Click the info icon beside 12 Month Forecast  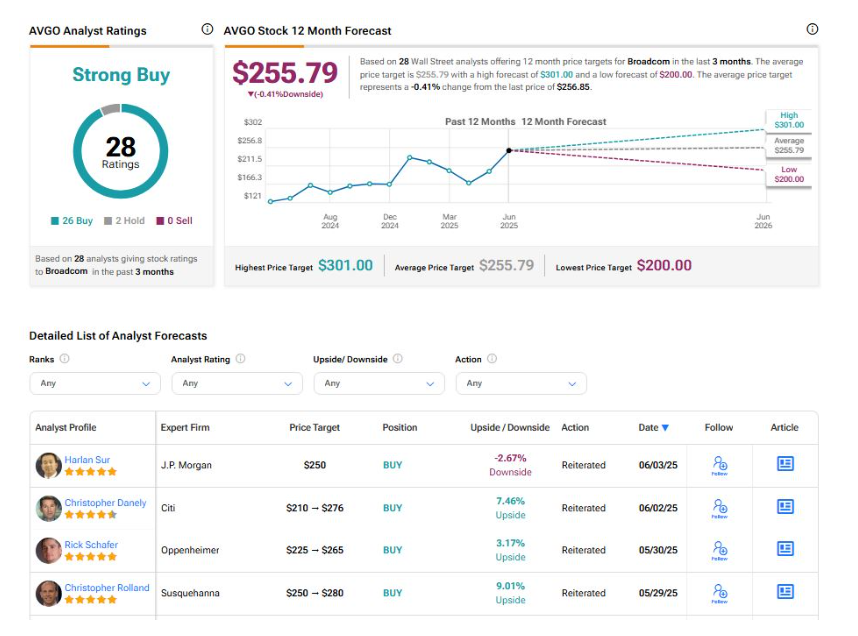click(x=812, y=29)
